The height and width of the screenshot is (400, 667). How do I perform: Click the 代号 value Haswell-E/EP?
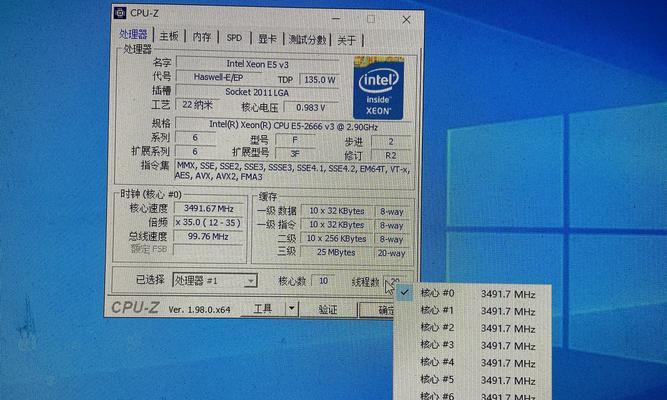[x=218, y=77]
